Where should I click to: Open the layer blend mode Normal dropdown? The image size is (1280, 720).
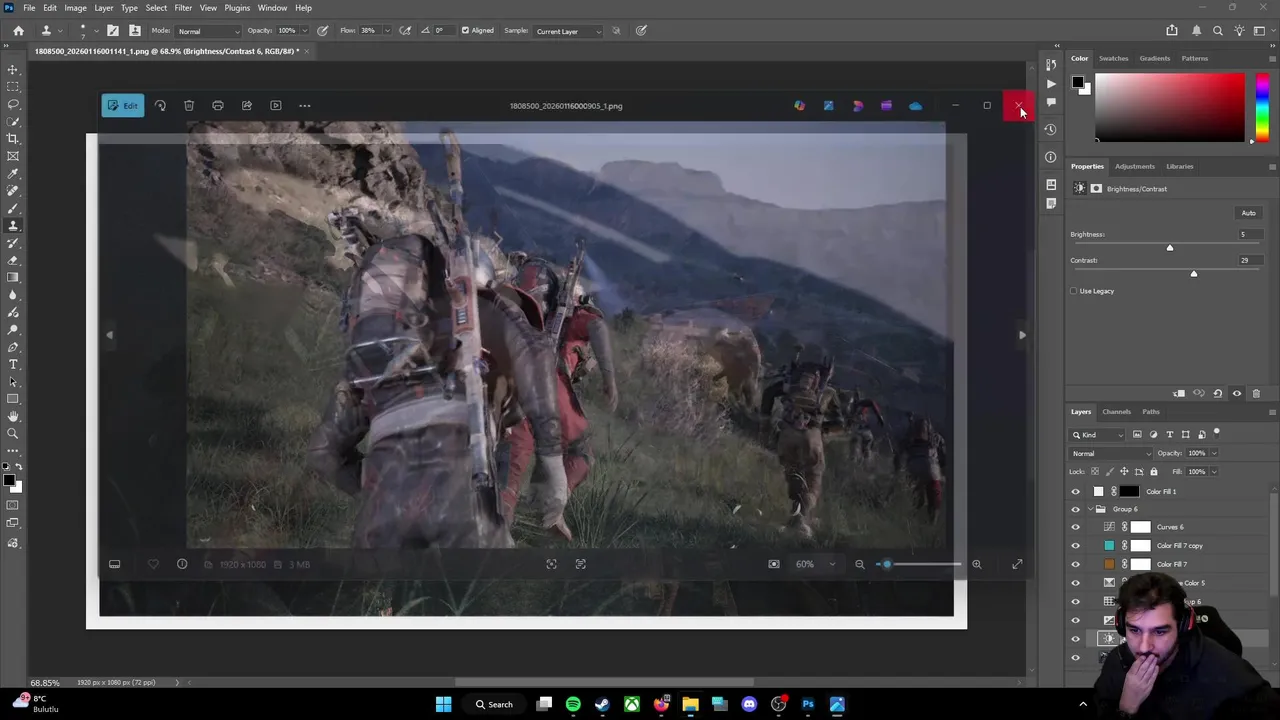pyautogui.click(x=1111, y=453)
